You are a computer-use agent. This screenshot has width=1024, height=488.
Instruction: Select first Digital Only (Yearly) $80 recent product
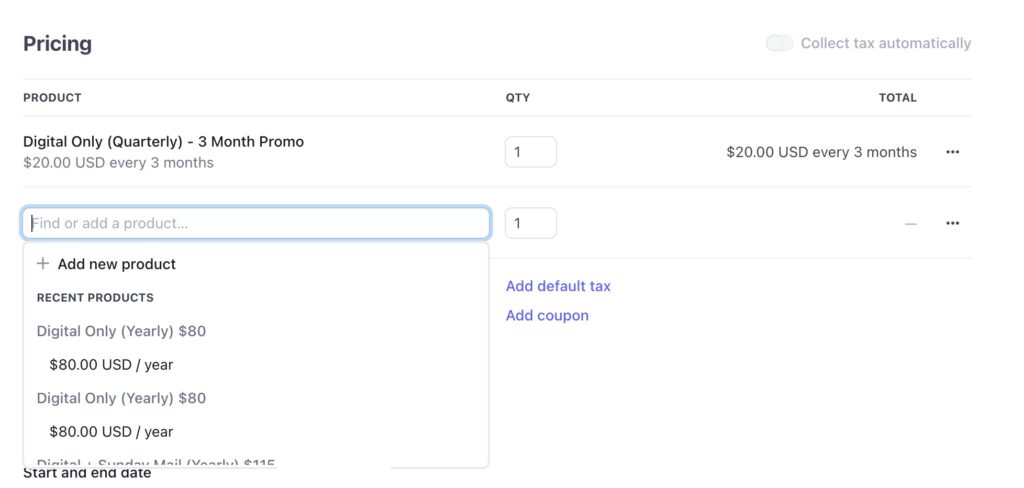pos(121,331)
